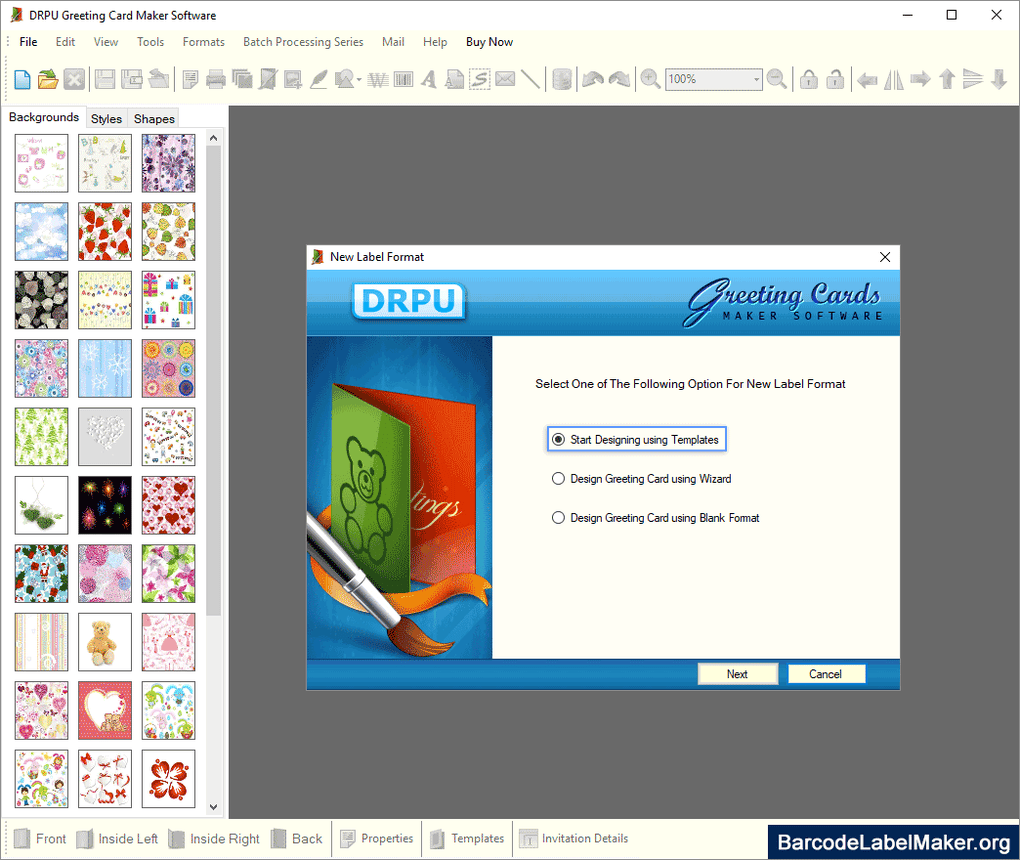This screenshot has width=1020, height=860.
Task: Open a file with the folder icon
Action: point(47,79)
